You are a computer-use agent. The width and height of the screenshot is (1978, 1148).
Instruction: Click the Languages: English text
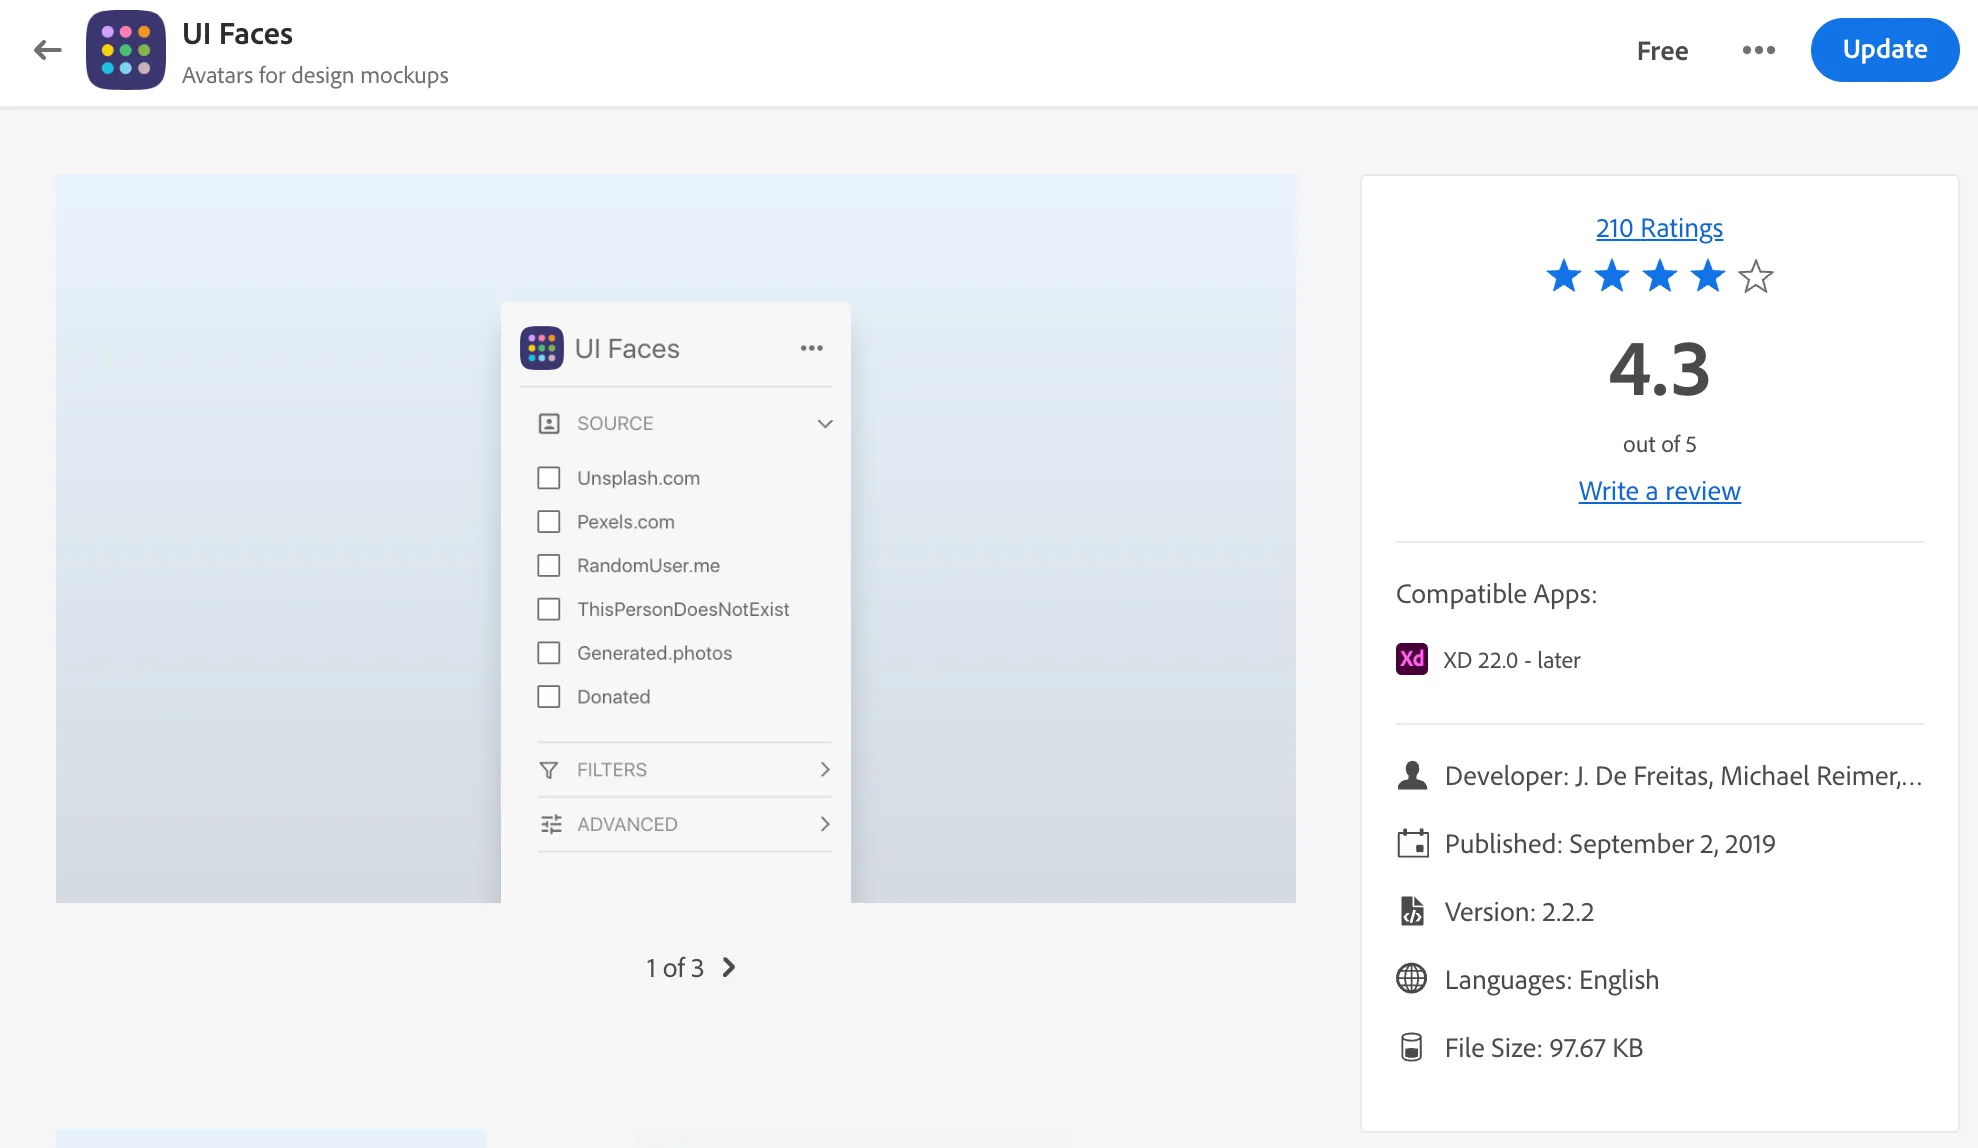(1552, 980)
